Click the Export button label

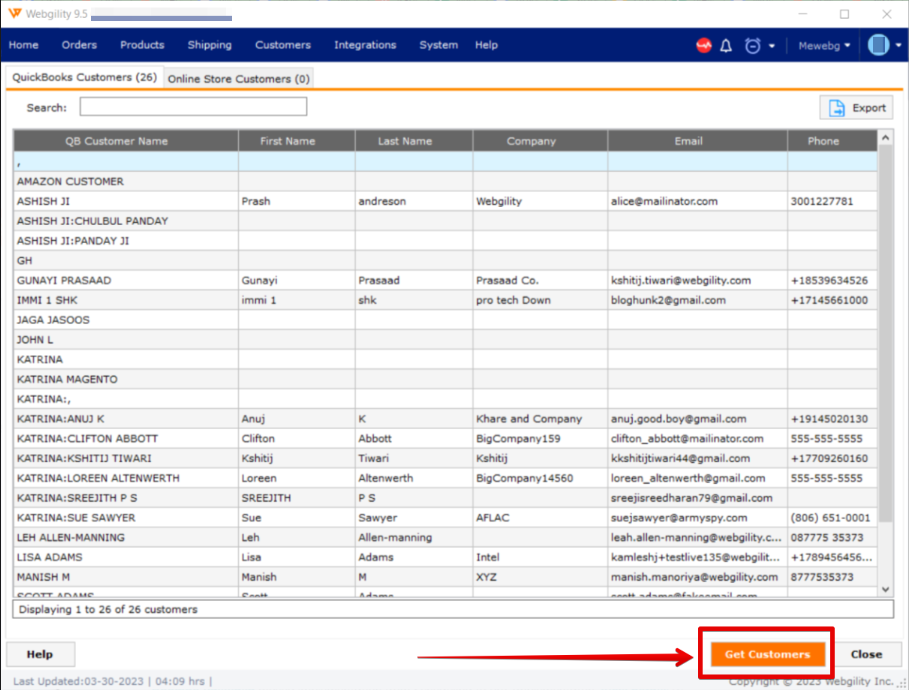tap(869, 108)
